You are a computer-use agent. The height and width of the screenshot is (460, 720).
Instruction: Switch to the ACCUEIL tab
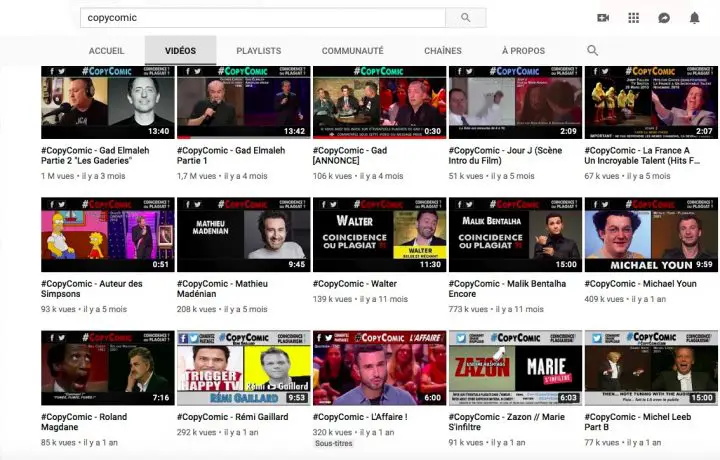107,50
